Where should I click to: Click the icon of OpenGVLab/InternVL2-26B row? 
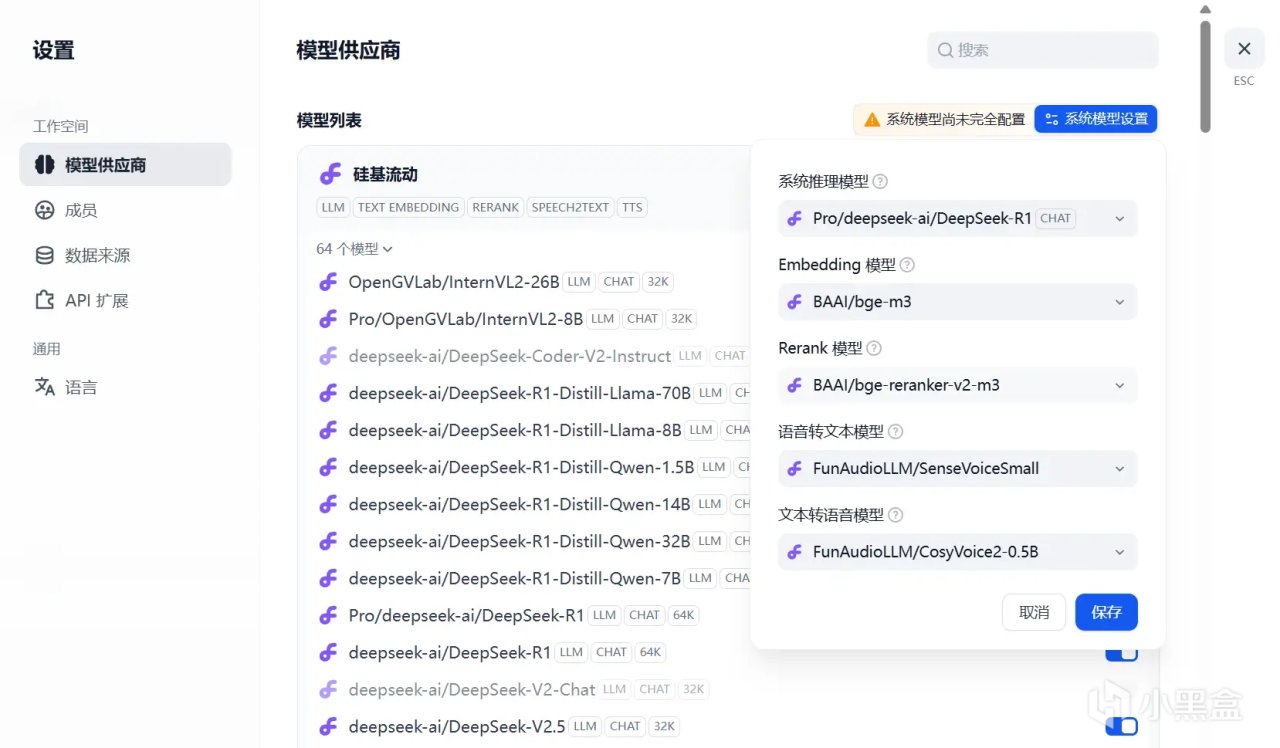[x=328, y=282]
